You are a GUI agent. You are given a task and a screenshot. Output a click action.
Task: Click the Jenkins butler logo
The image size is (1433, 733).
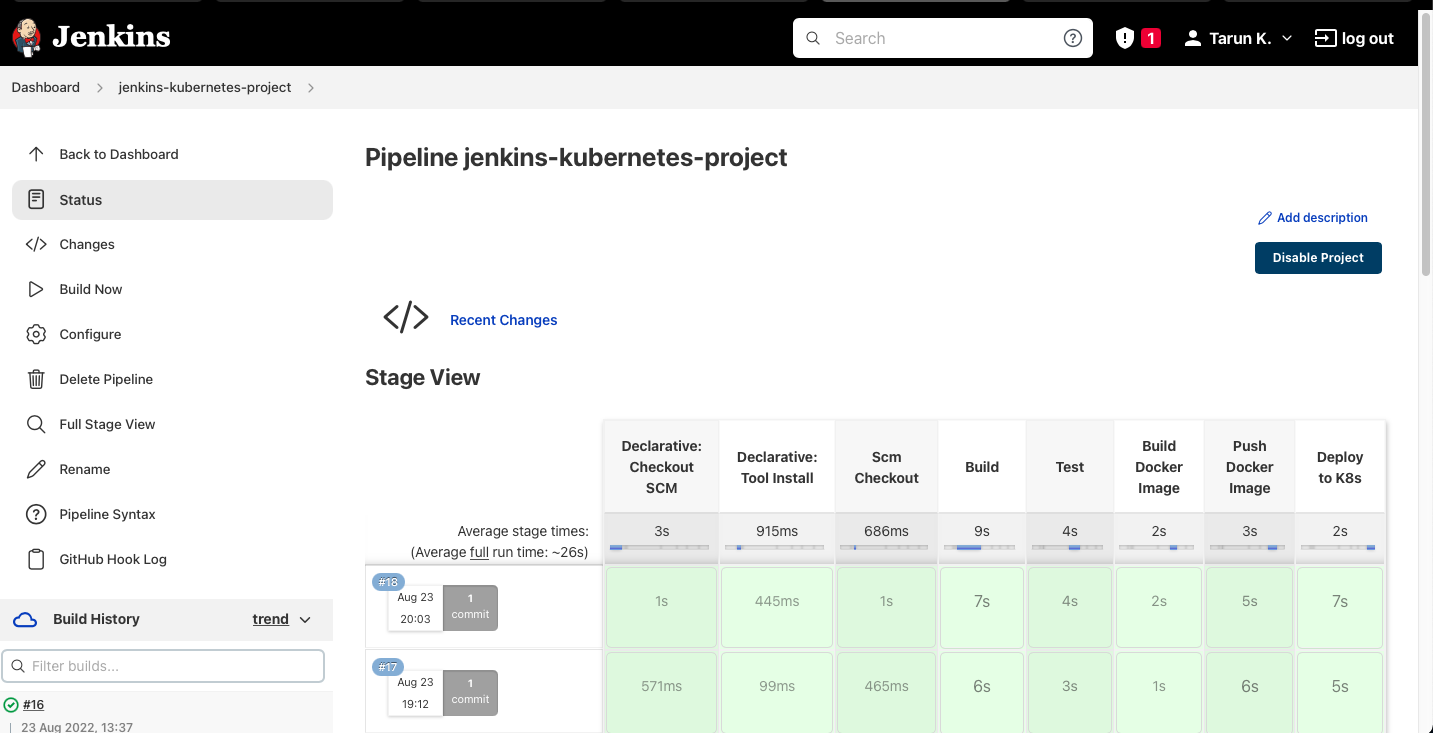pos(26,37)
